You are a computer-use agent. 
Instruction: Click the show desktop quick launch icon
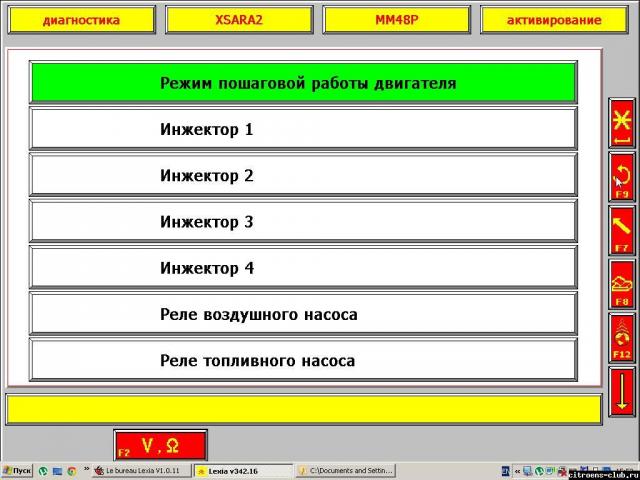pyautogui.click(x=57, y=471)
